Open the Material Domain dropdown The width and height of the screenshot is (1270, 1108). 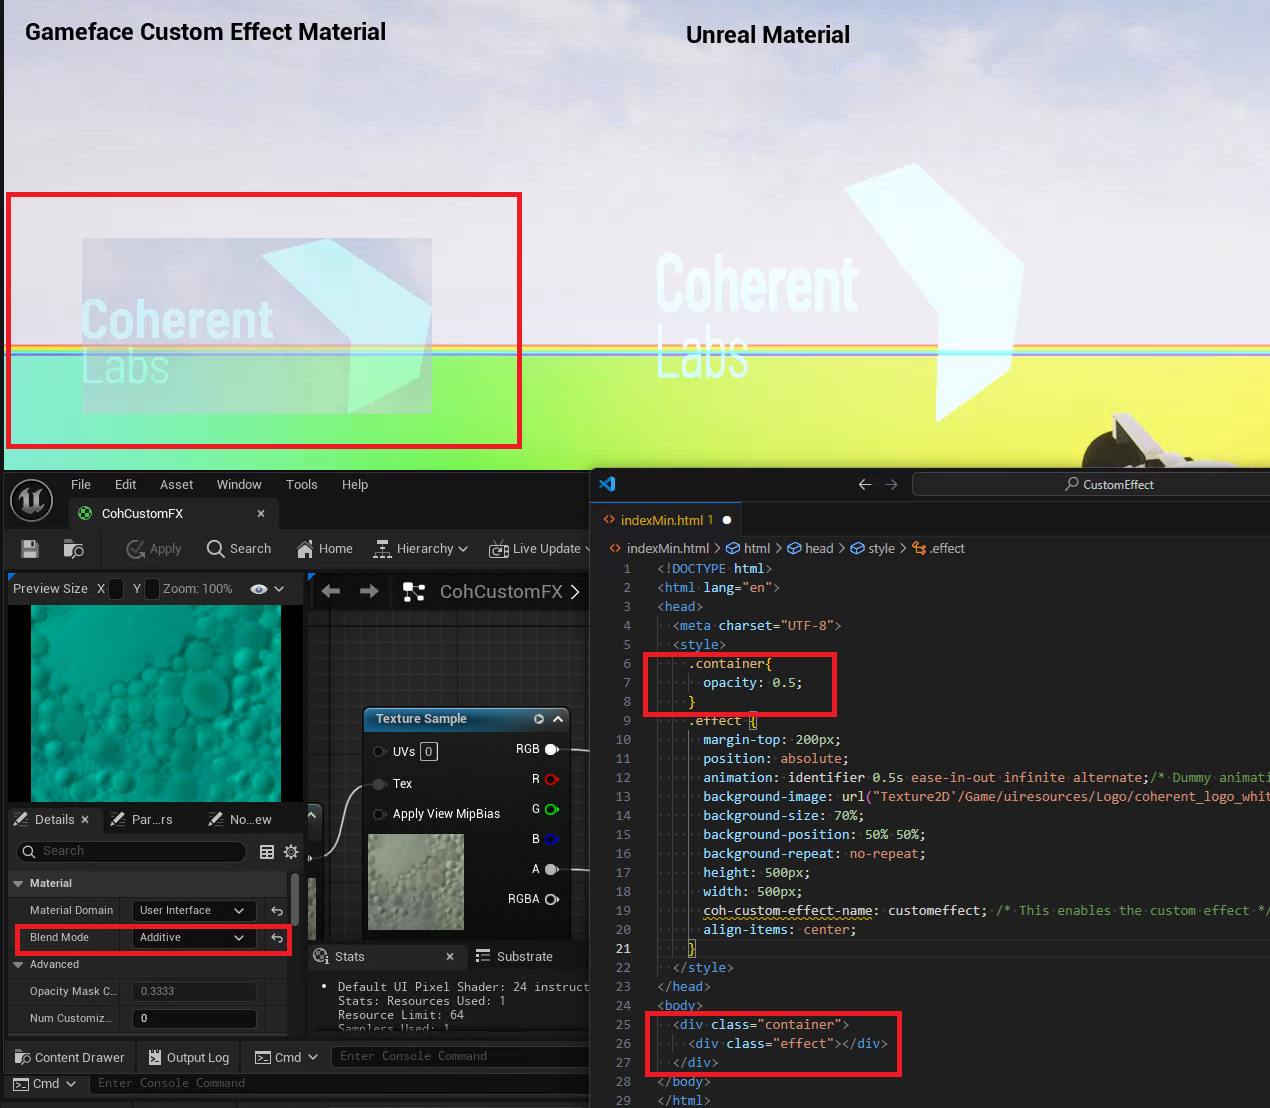tap(192, 911)
